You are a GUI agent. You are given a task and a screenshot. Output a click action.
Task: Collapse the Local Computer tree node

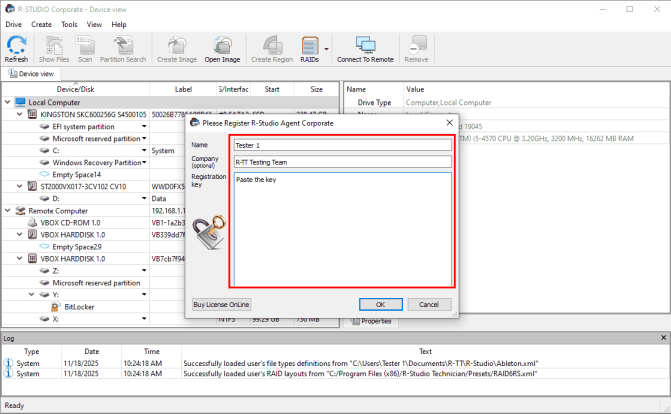point(8,102)
